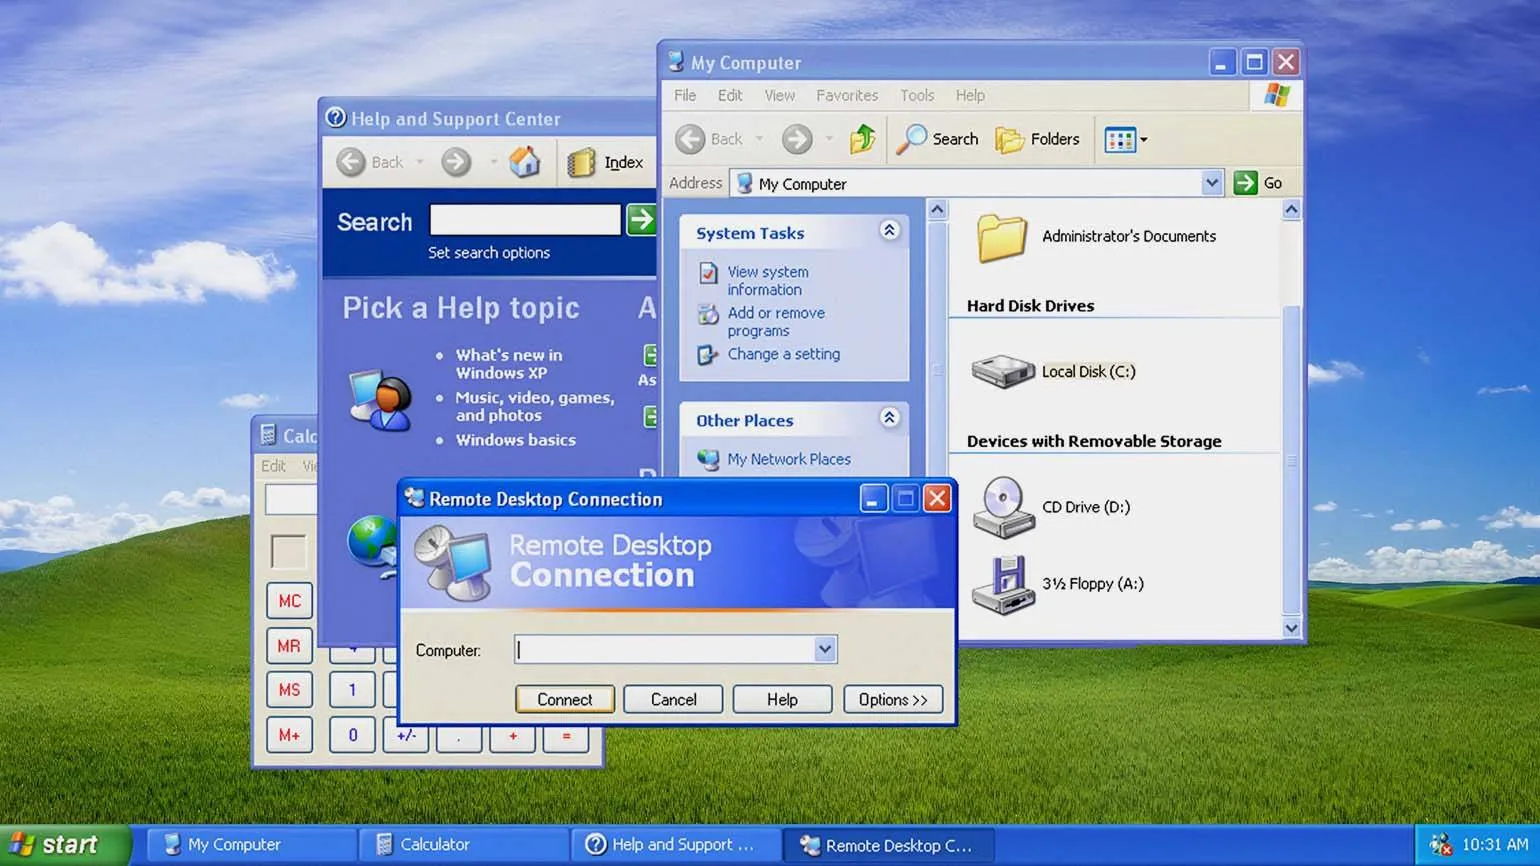Click the Administrator's Documents folder

click(1002, 237)
